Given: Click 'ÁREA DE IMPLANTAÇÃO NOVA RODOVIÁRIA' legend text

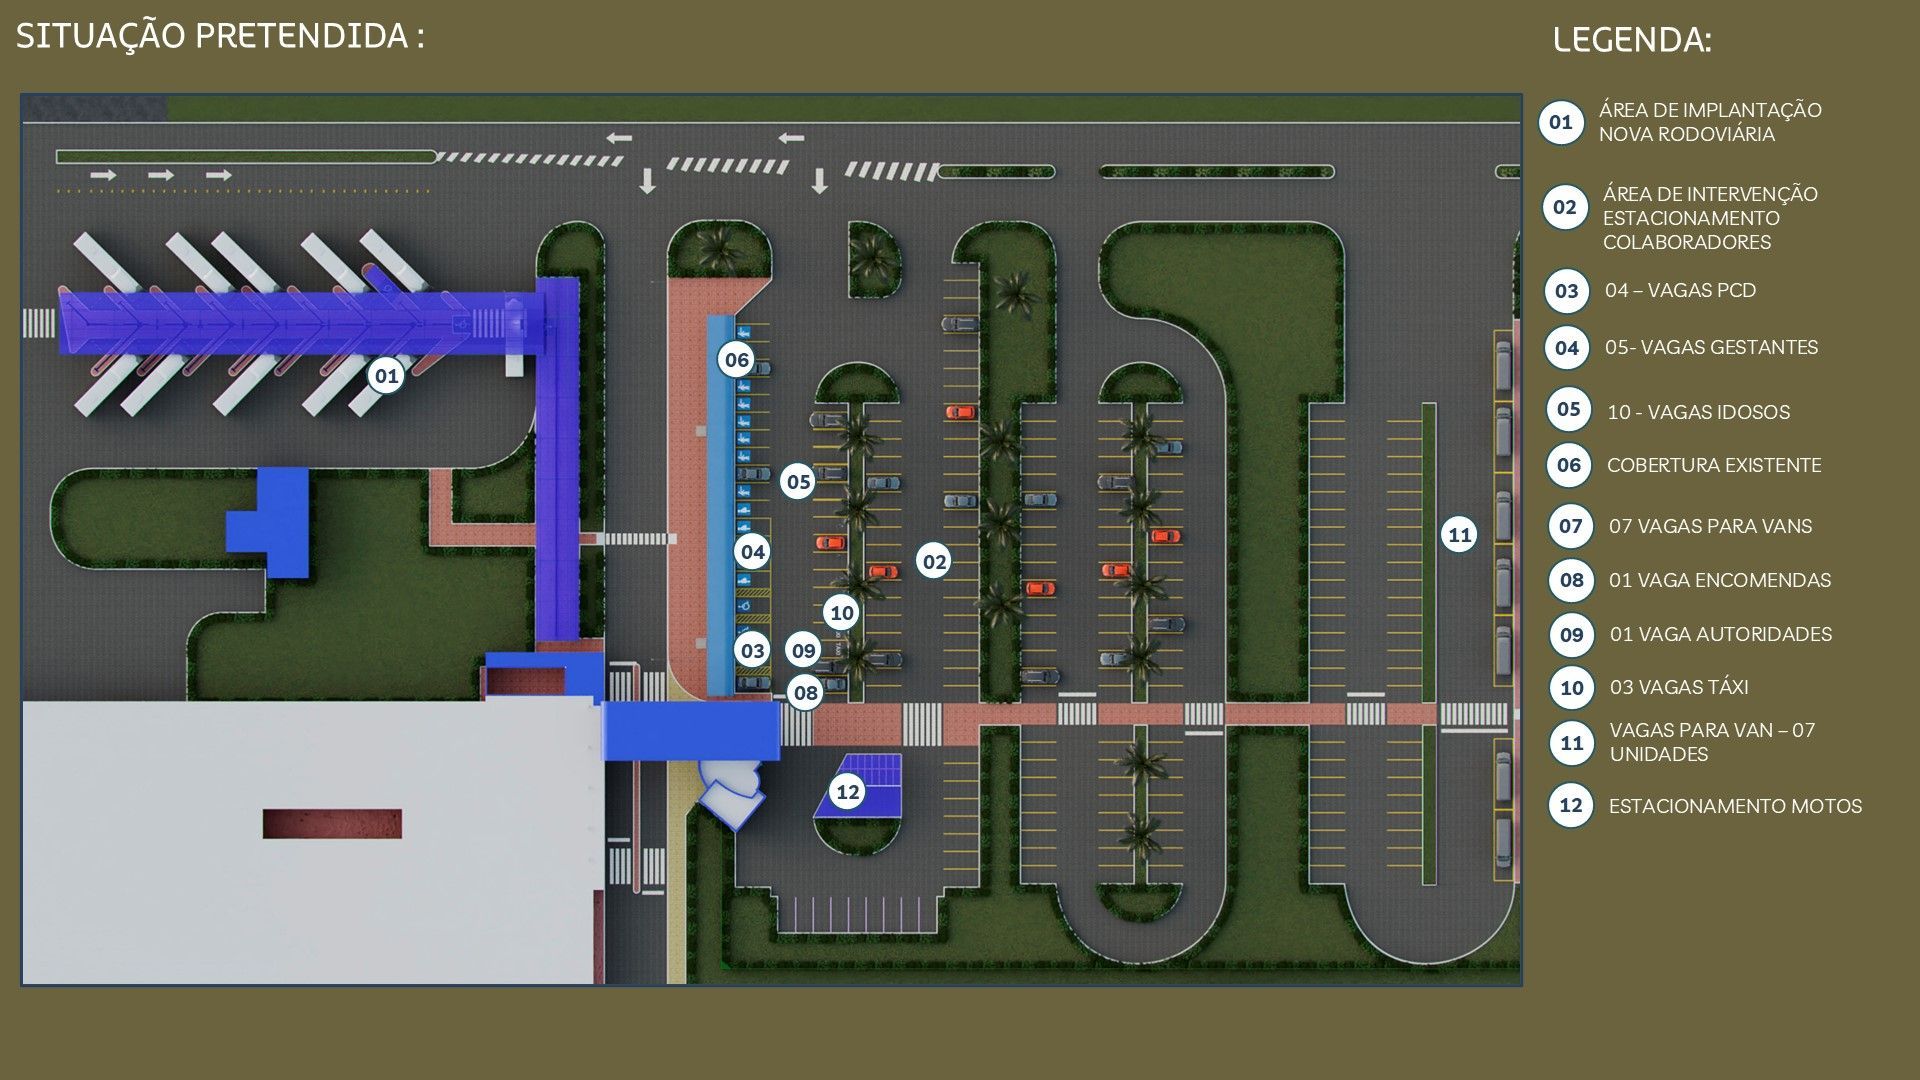Looking at the screenshot, I should [1709, 122].
